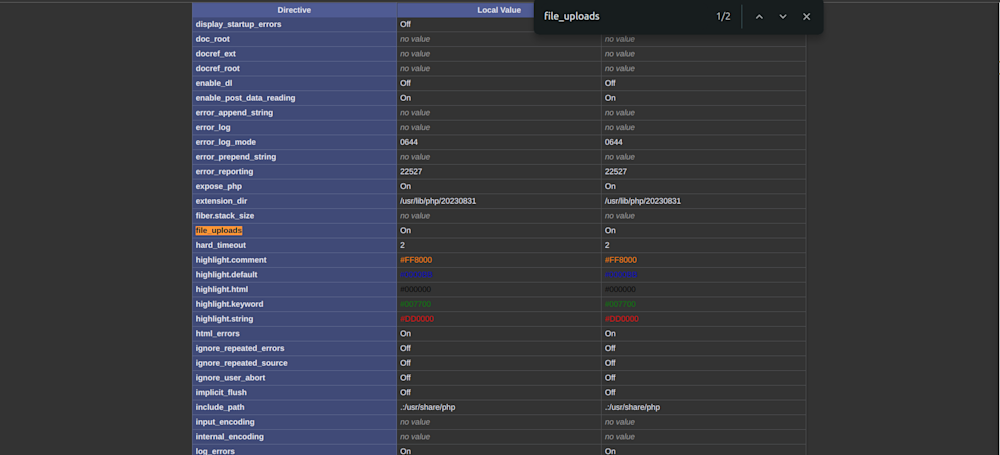
Task: Select the hard_timeout directive name
Action: 221,245
